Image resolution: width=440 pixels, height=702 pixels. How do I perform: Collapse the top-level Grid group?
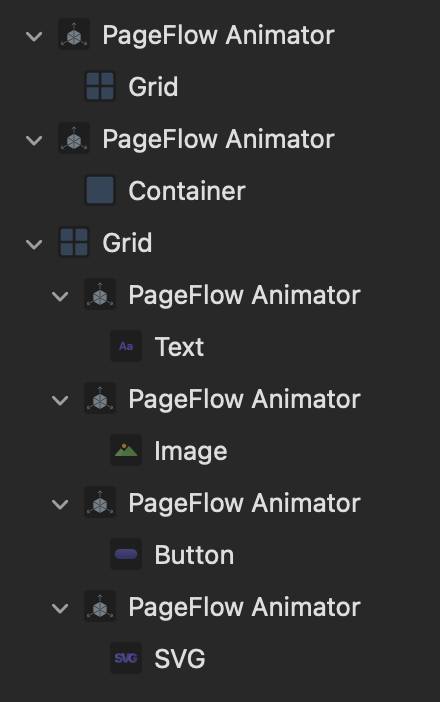[x=34, y=244]
